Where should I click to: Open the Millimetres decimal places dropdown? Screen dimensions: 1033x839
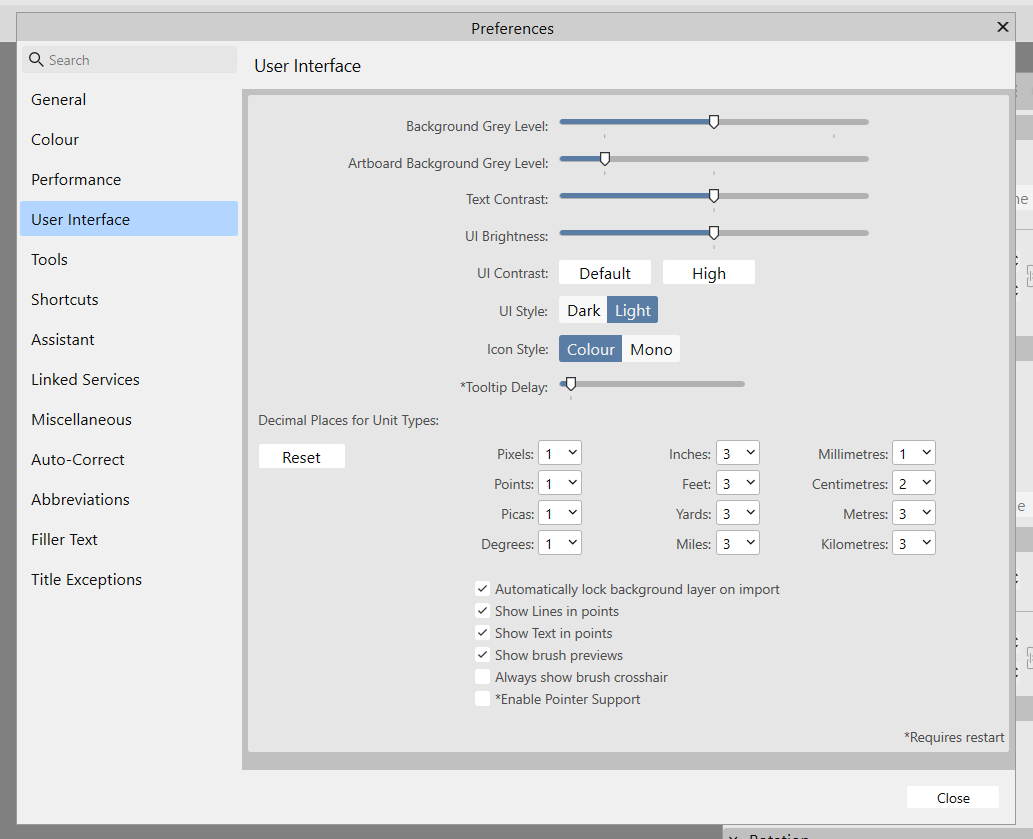[x=913, y=452]
